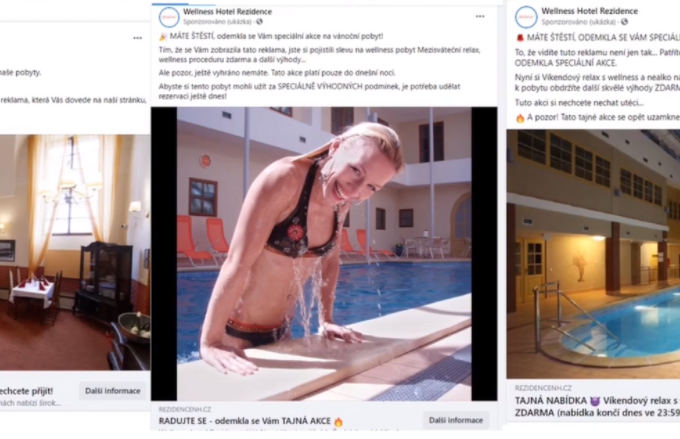This screenshot has height=439, width=680.
Task: Open Wellness Hotel Rezidence page name in middle ad
Action: [227, 12]
